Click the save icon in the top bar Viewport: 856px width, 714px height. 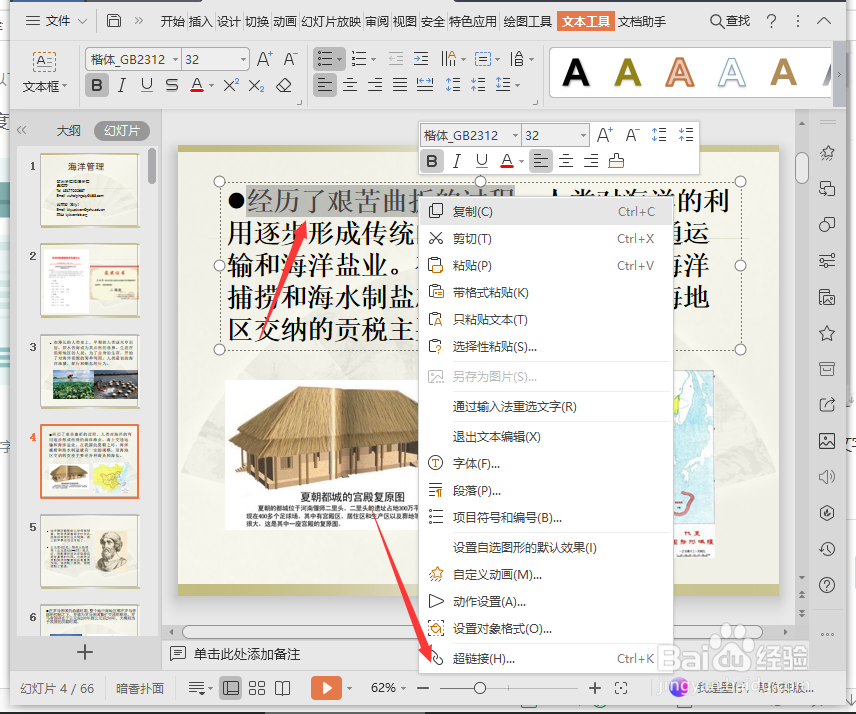coord(114,21)
